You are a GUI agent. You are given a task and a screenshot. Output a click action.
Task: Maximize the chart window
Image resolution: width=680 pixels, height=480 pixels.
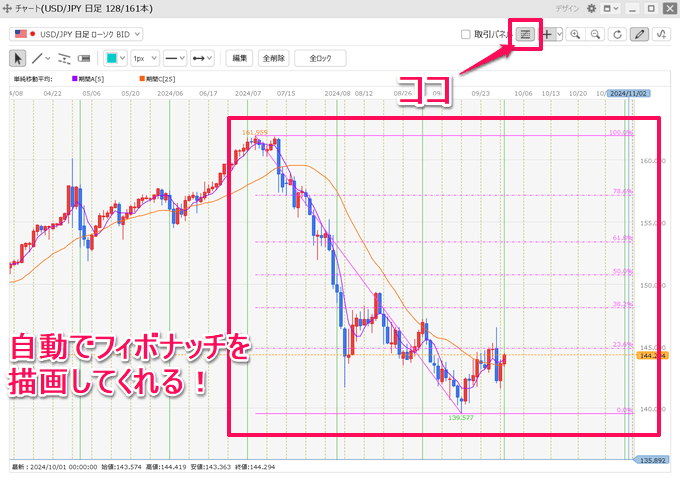651,8
